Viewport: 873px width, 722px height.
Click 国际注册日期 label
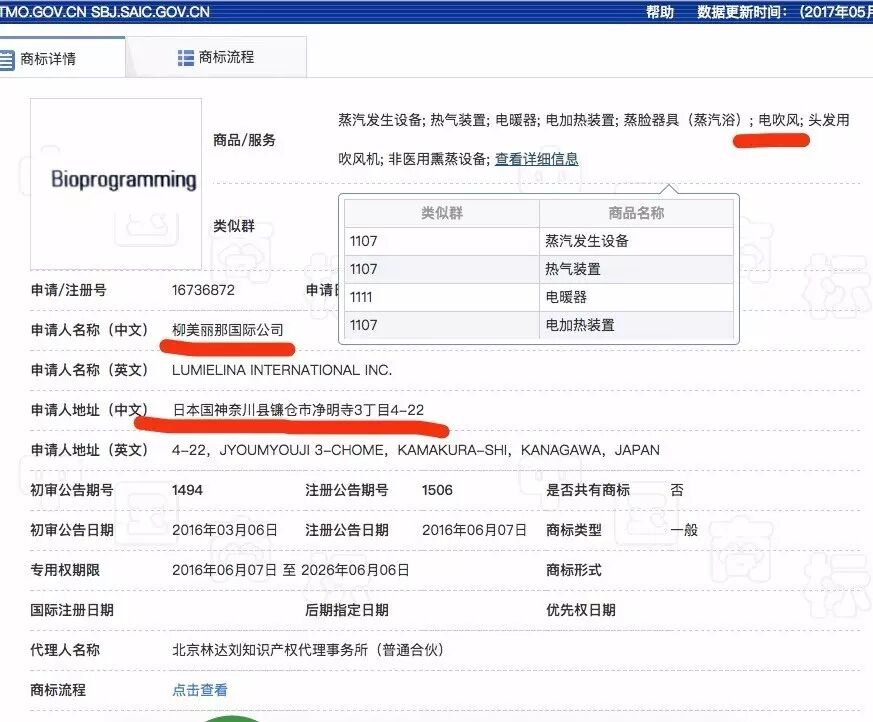pyautogui.click(x=72, y=610)
